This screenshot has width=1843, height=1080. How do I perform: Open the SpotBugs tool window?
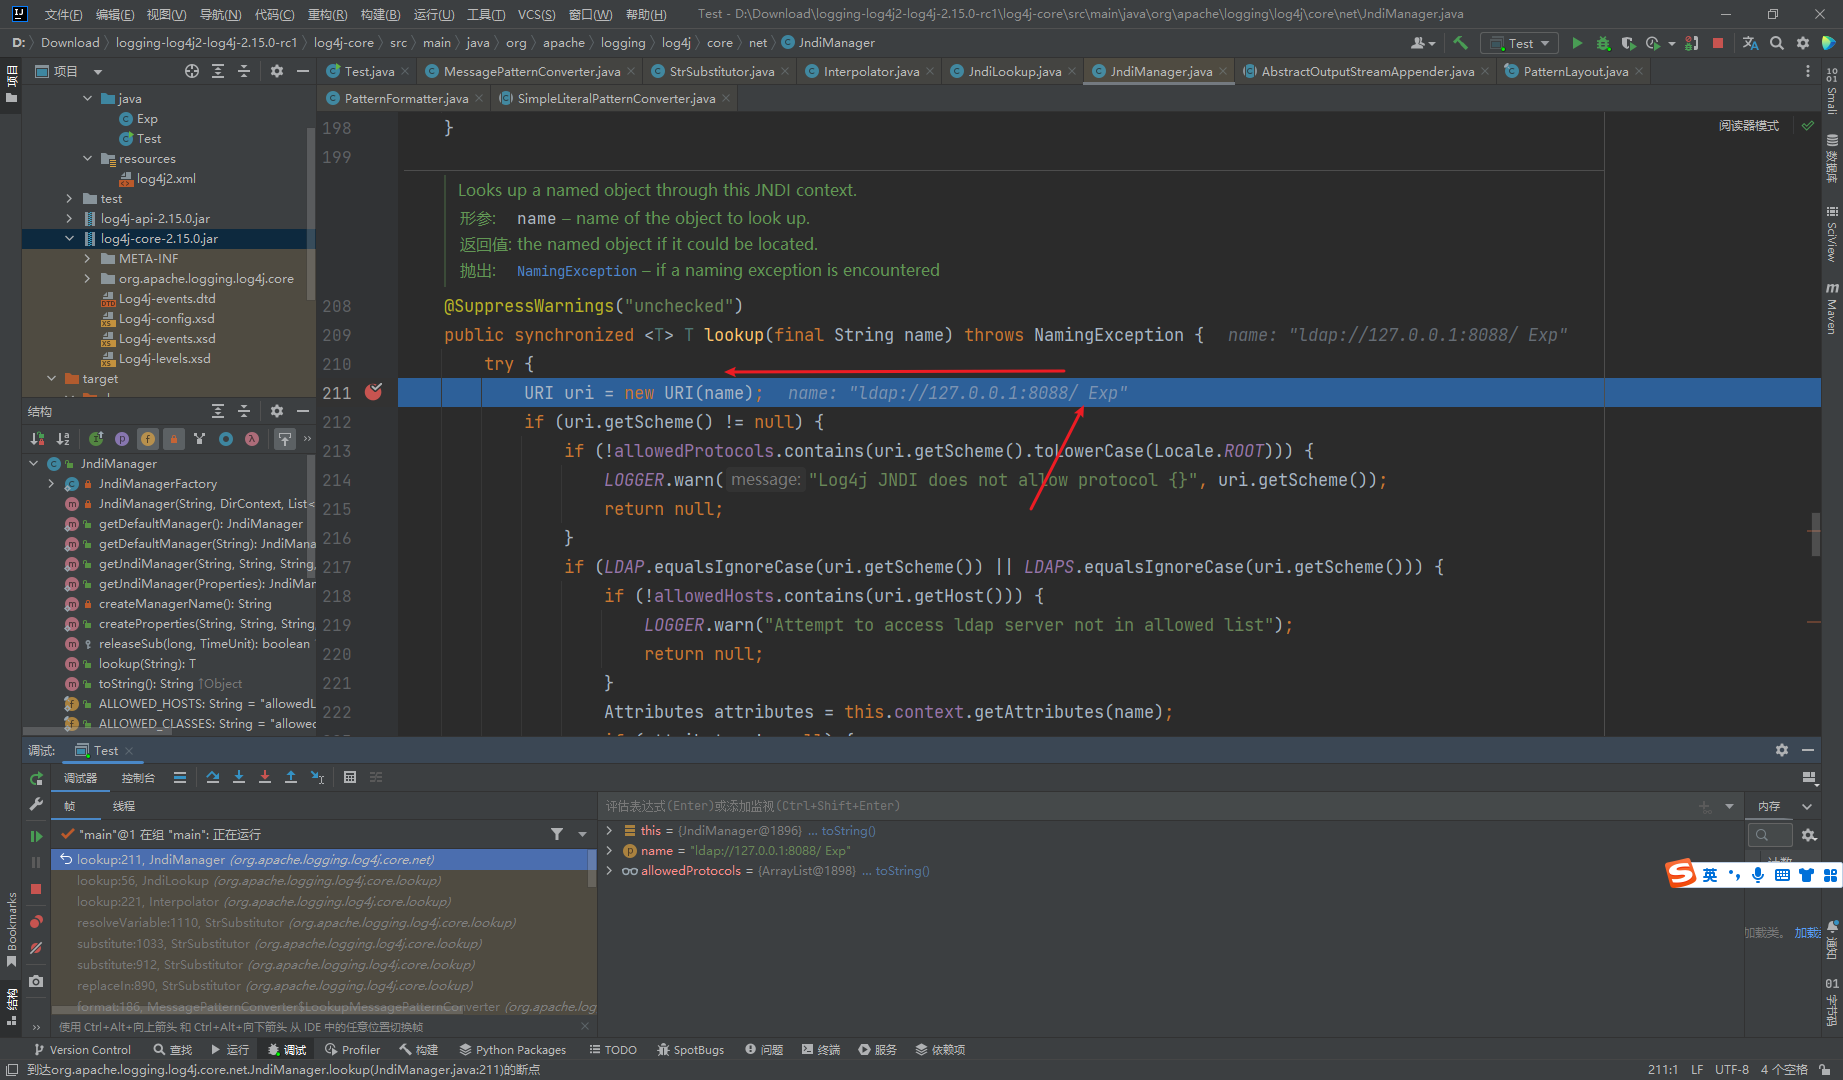(690, 1050)
